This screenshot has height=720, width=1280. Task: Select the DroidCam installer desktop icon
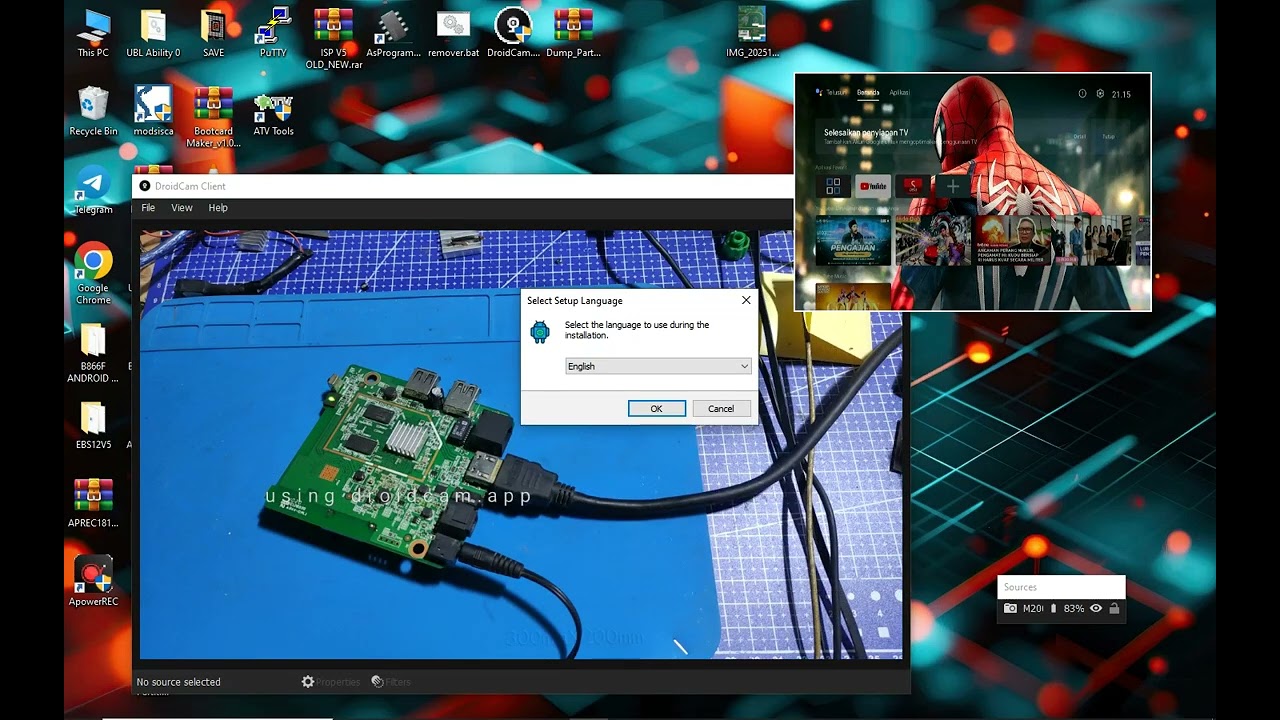click(513, 33)
